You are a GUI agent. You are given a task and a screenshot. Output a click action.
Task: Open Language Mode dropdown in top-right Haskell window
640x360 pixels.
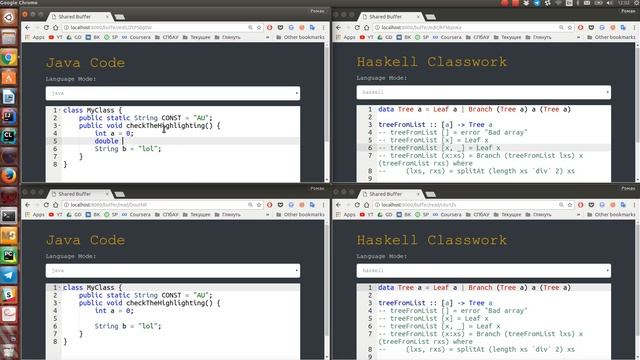[484, 92]
